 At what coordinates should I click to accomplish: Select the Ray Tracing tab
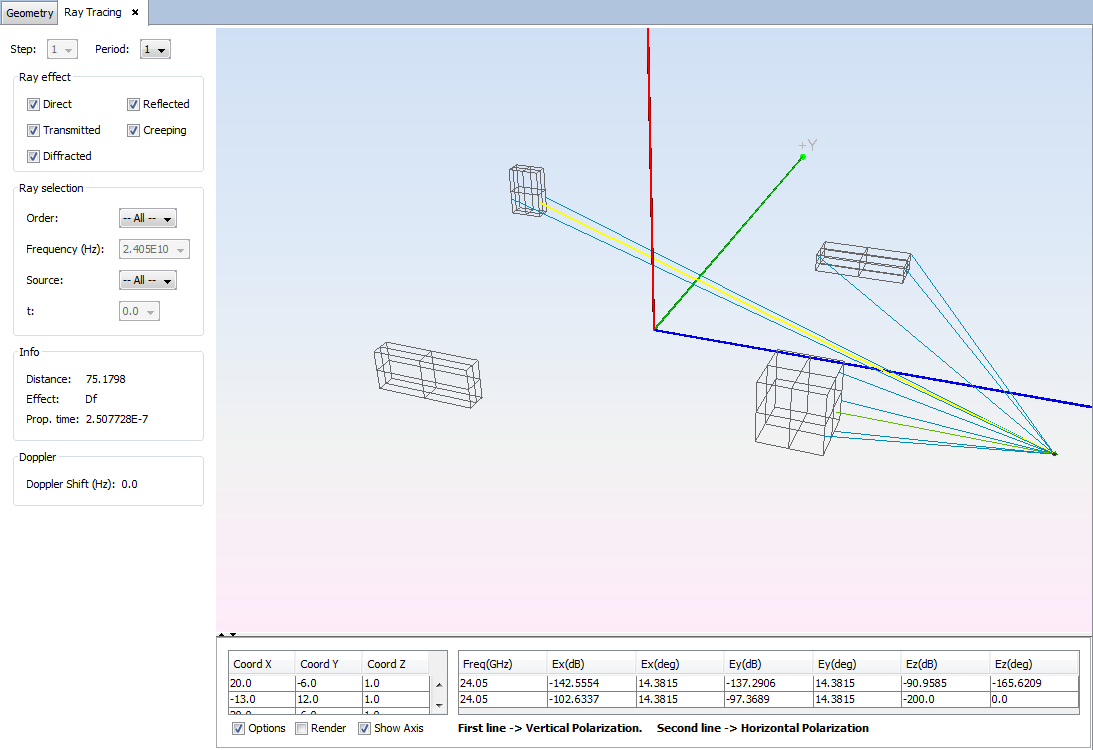pos(93,13)
